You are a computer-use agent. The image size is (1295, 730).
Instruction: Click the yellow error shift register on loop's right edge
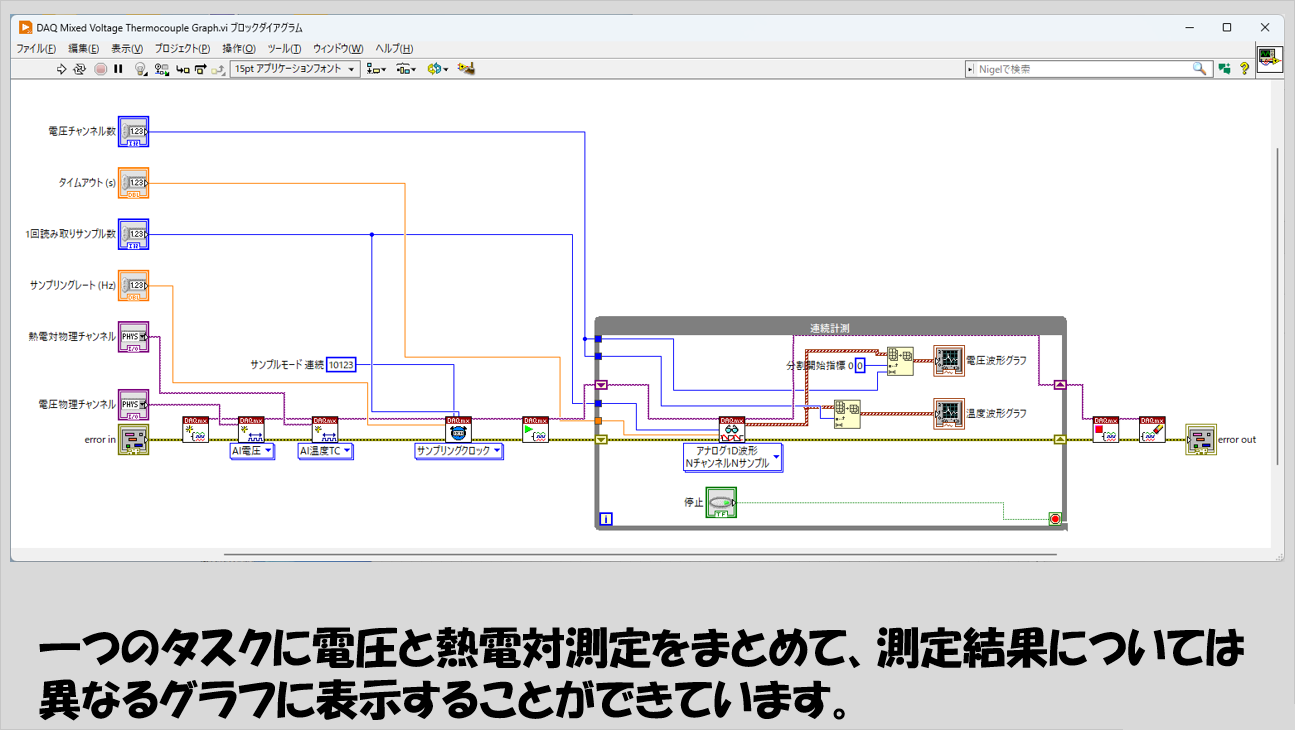[x=1060, y=439]
